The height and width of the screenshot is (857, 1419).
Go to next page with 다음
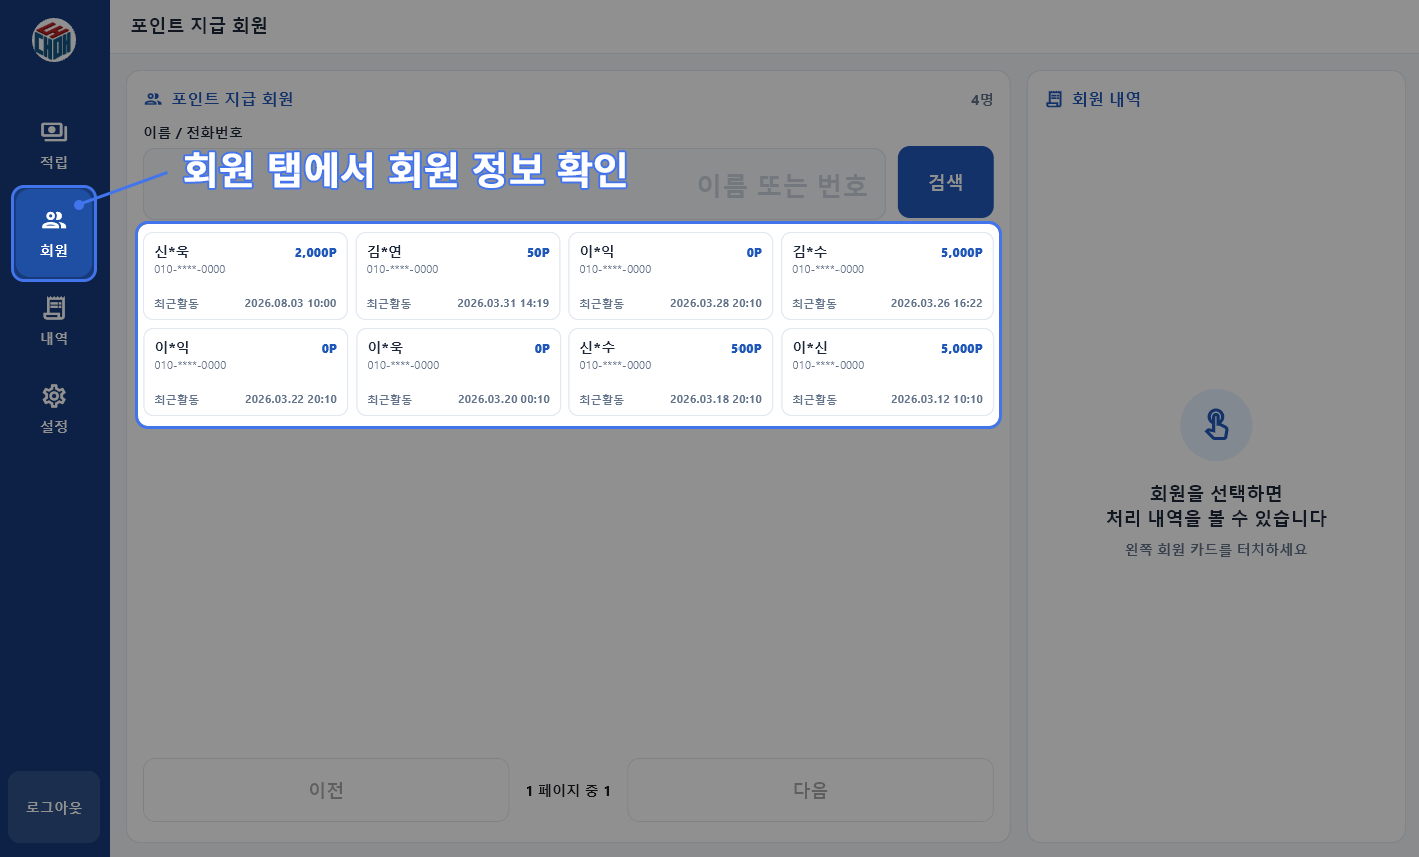(810, 790)
